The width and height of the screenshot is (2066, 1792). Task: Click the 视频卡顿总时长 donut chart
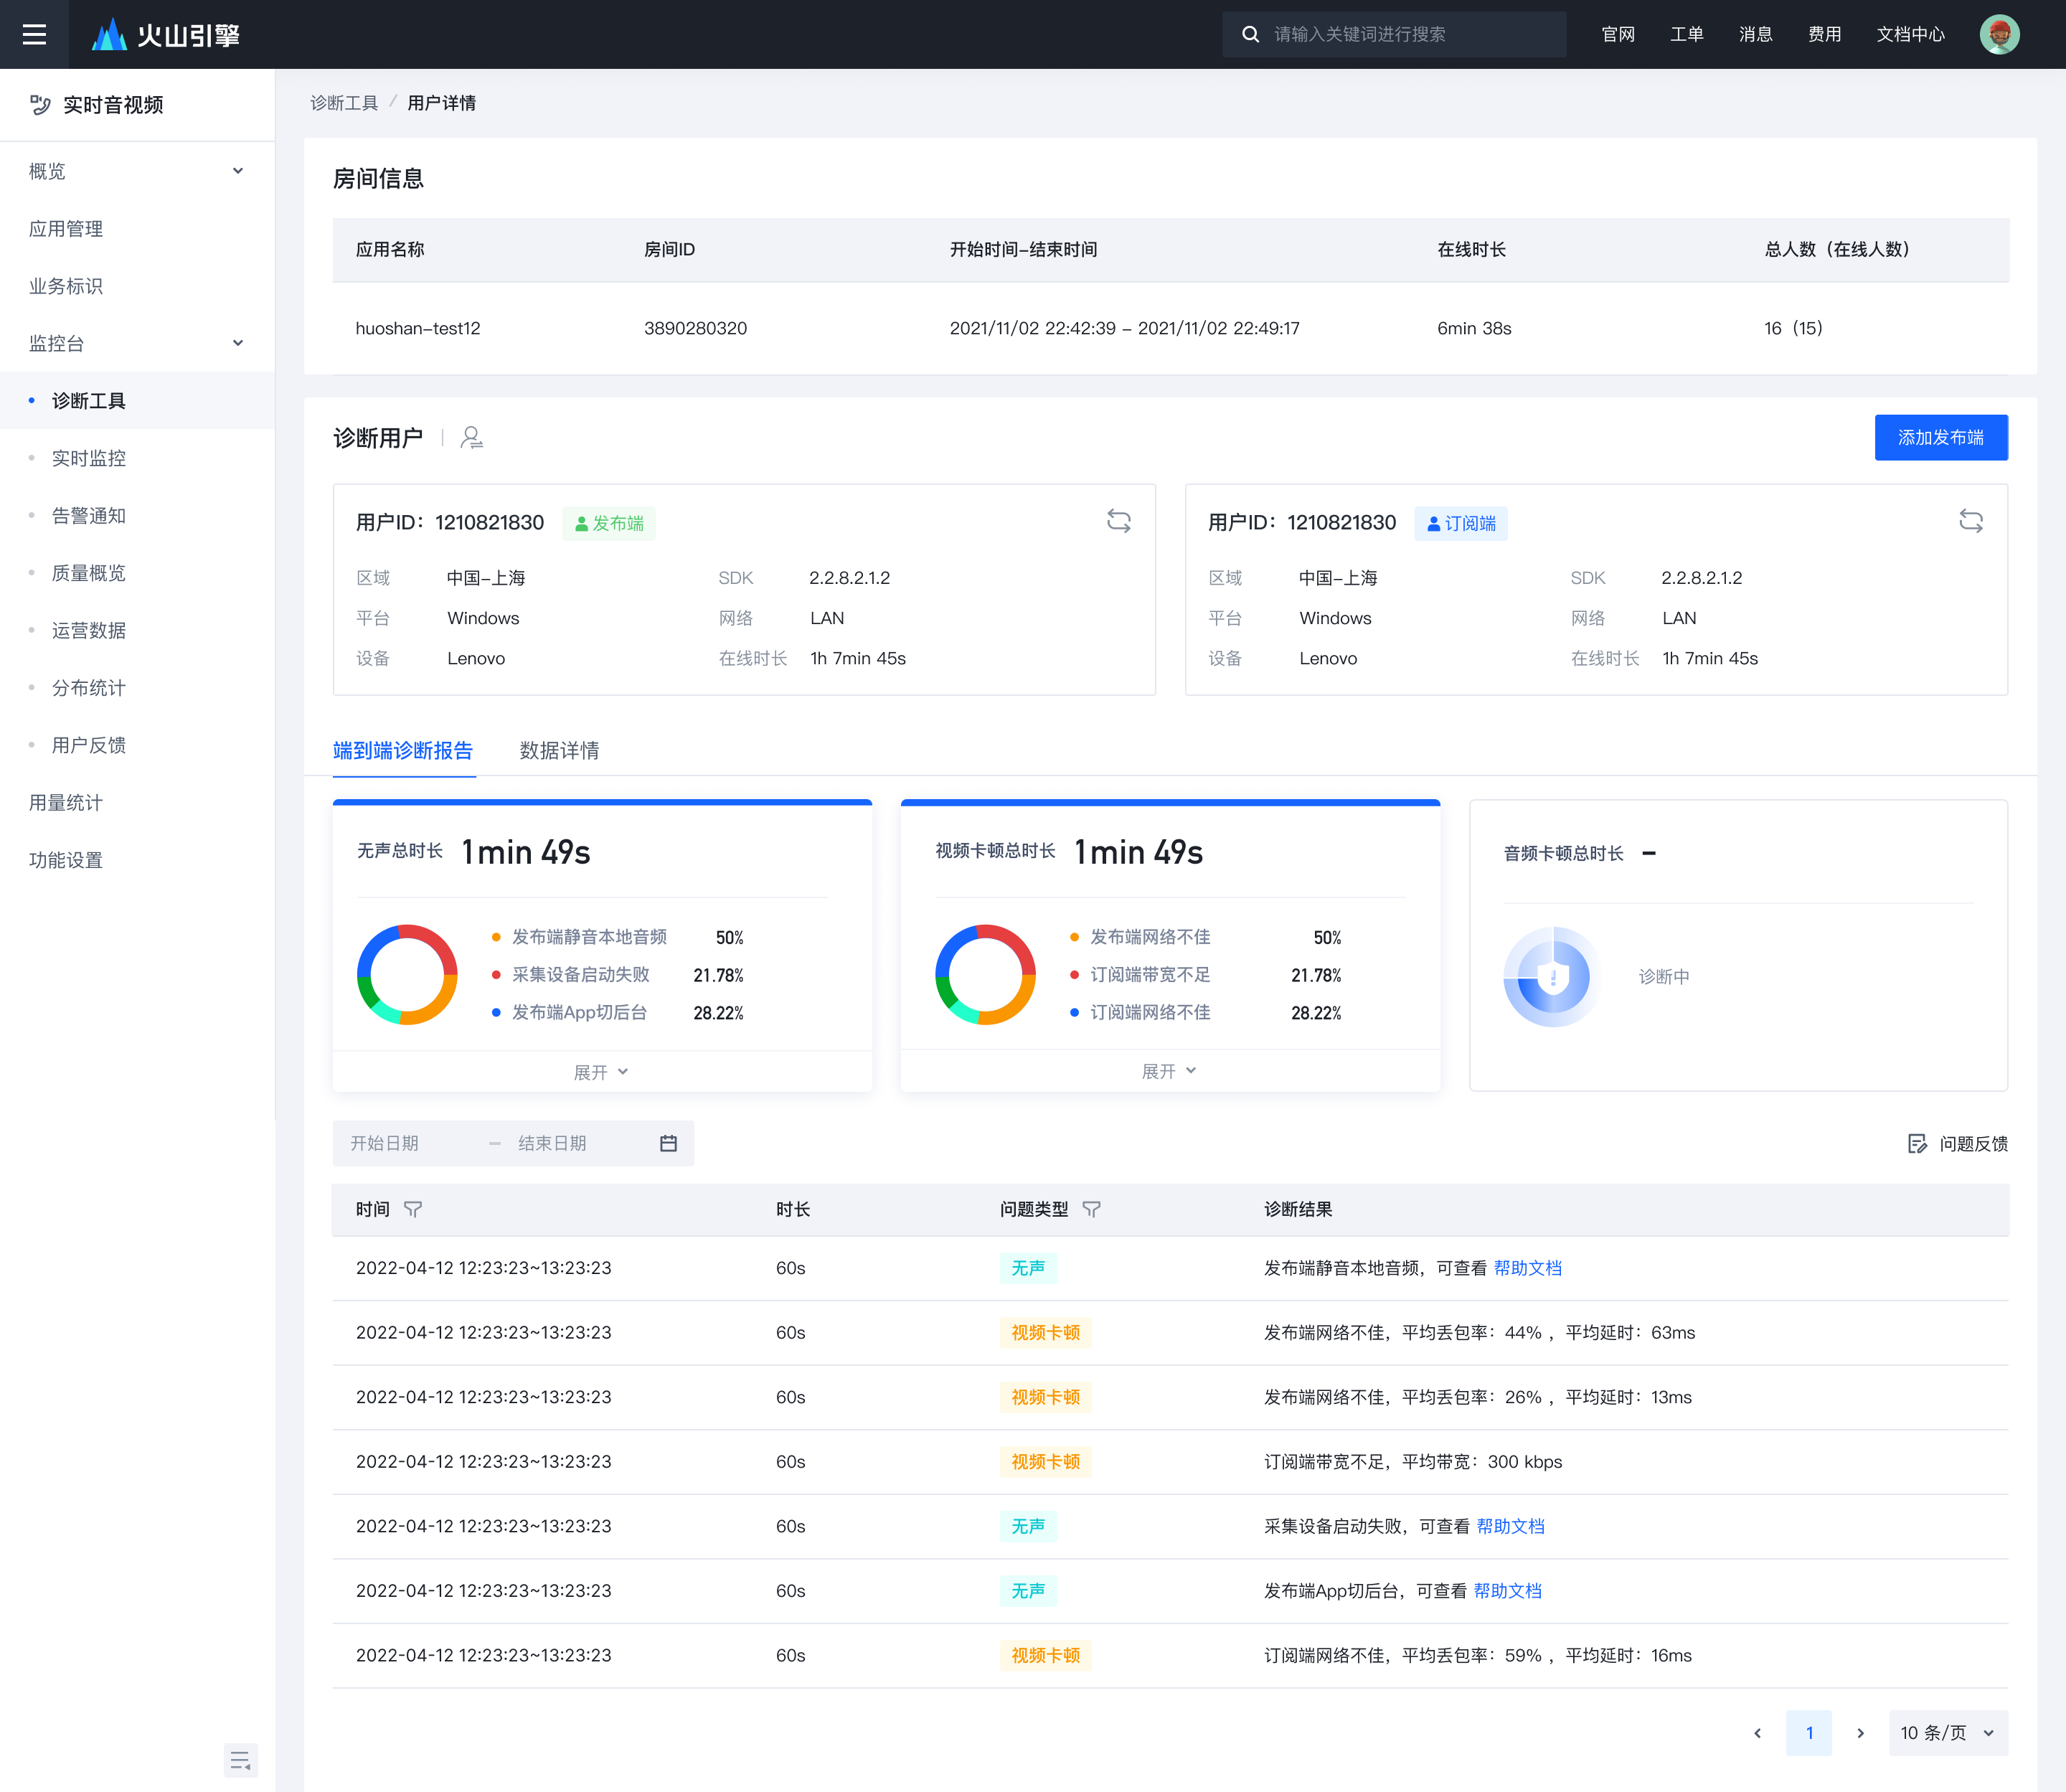pos(985,974)
